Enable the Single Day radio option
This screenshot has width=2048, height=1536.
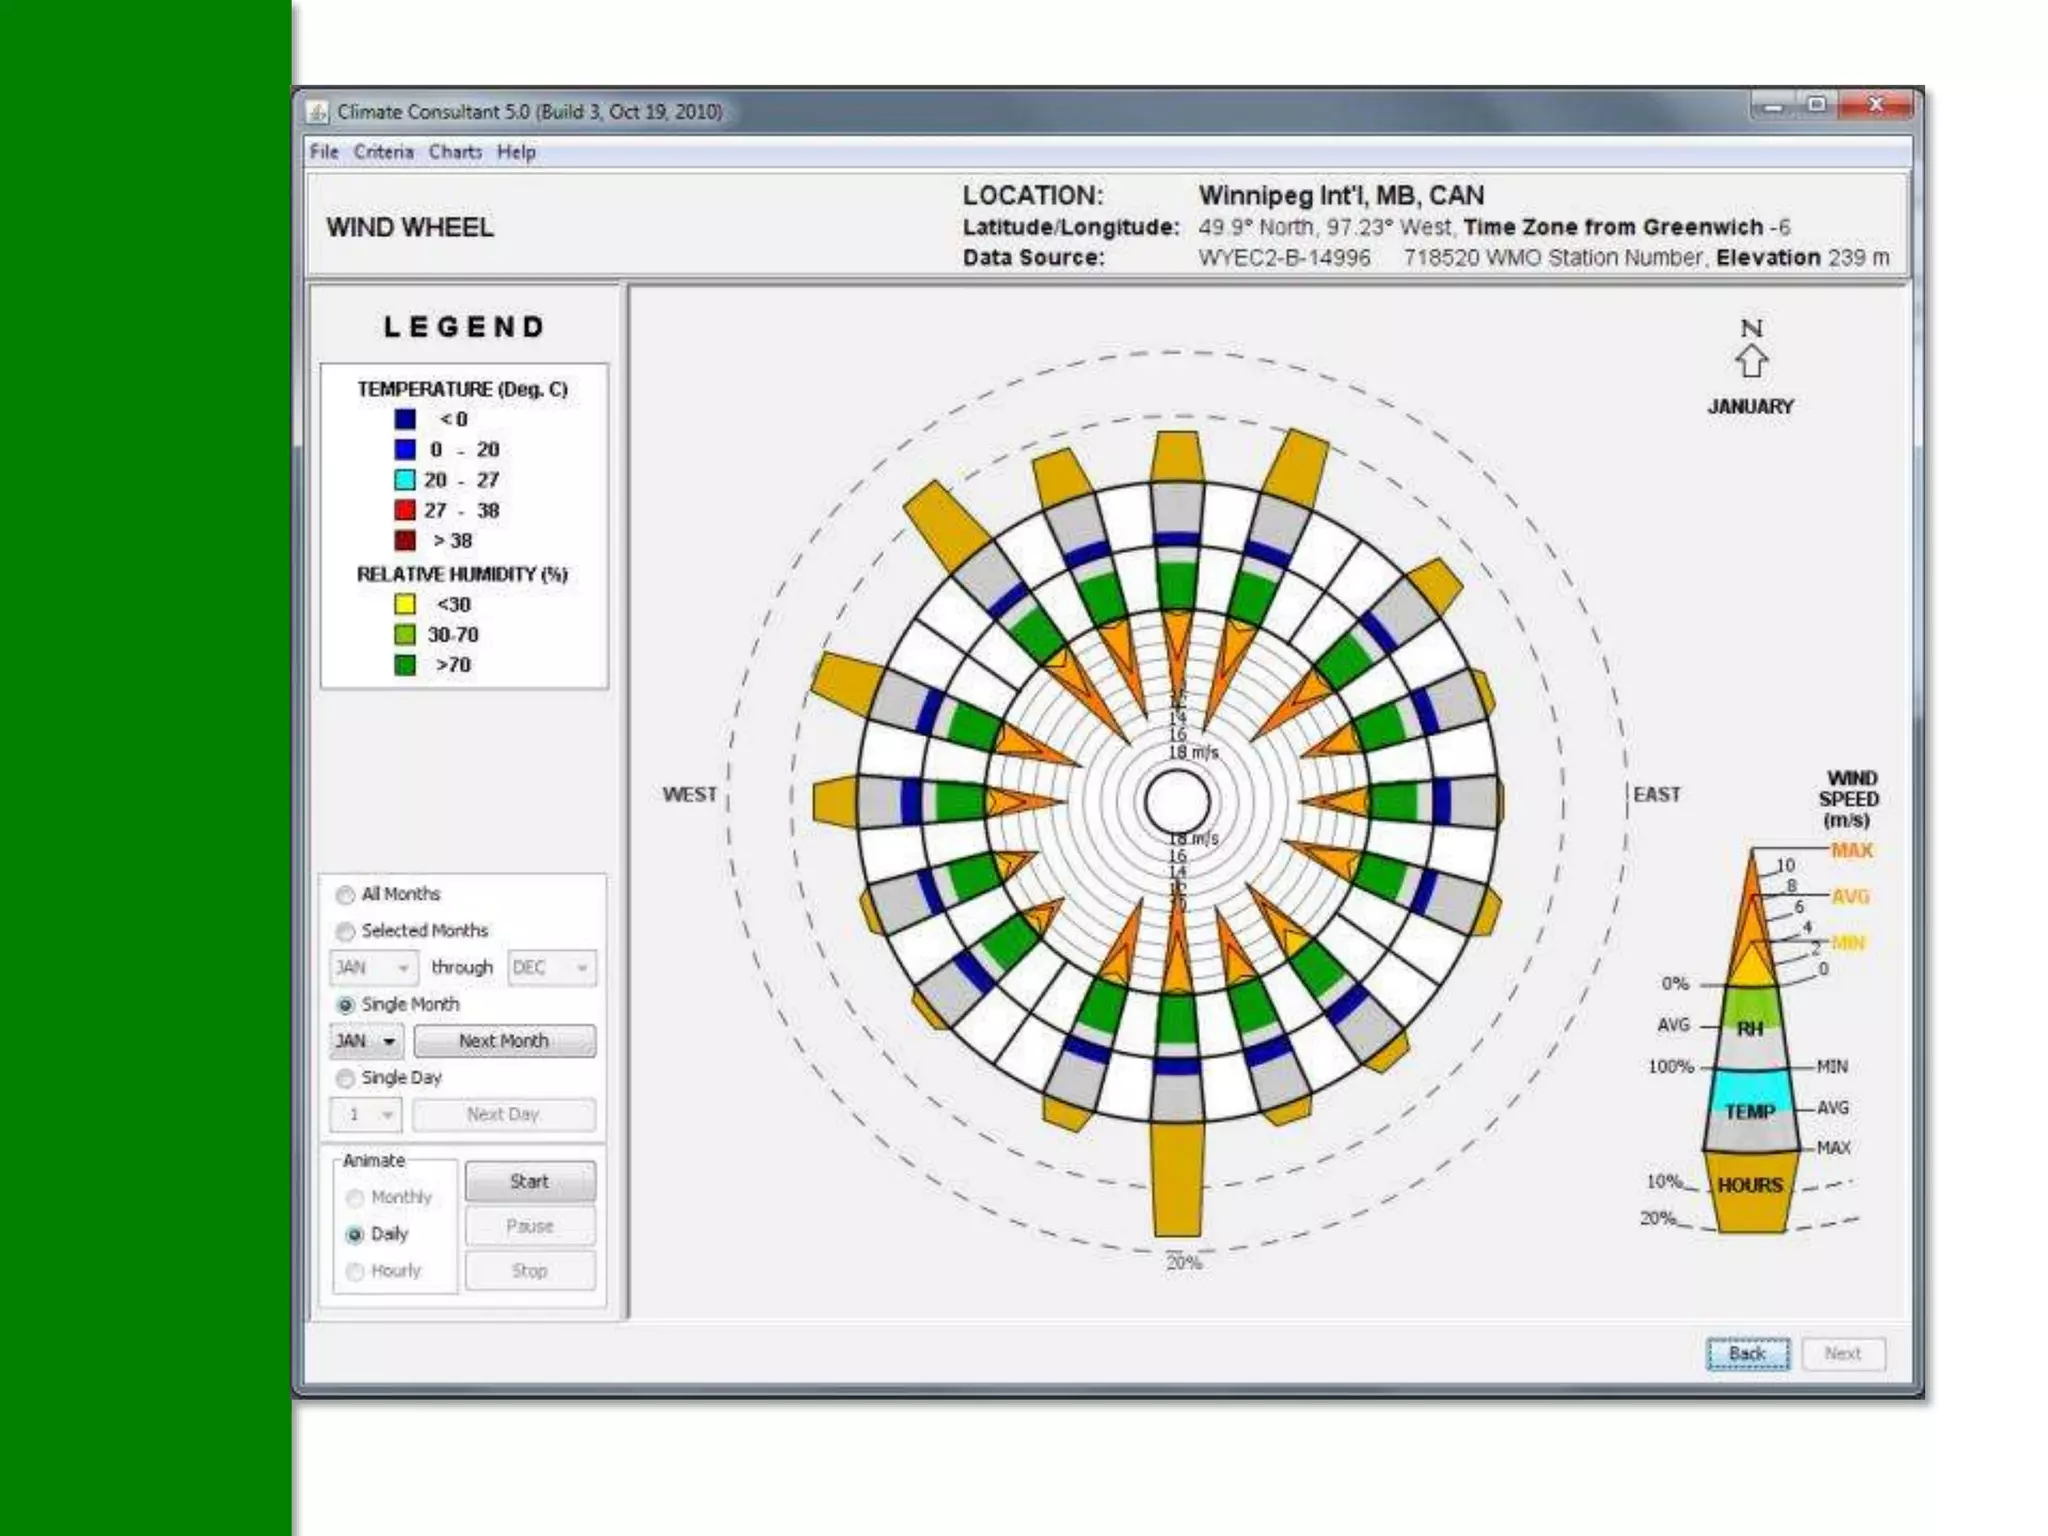tap(346, 1078)
